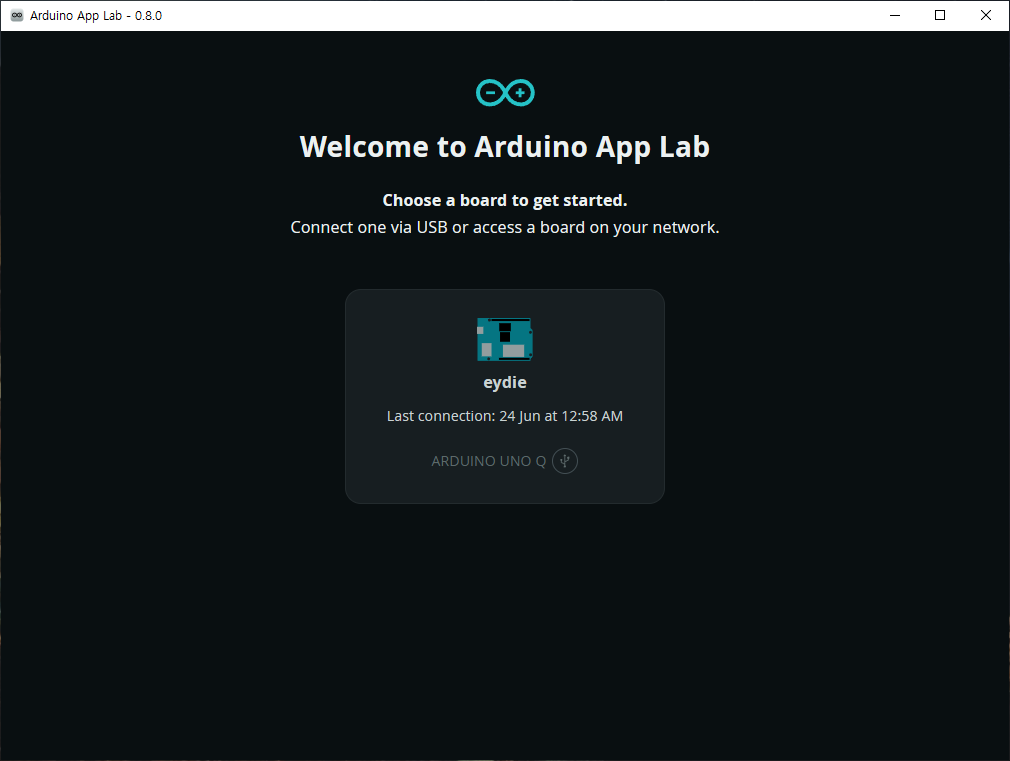
Task: Close the Arduino App Lab window
Action: [x=986, y=15]
